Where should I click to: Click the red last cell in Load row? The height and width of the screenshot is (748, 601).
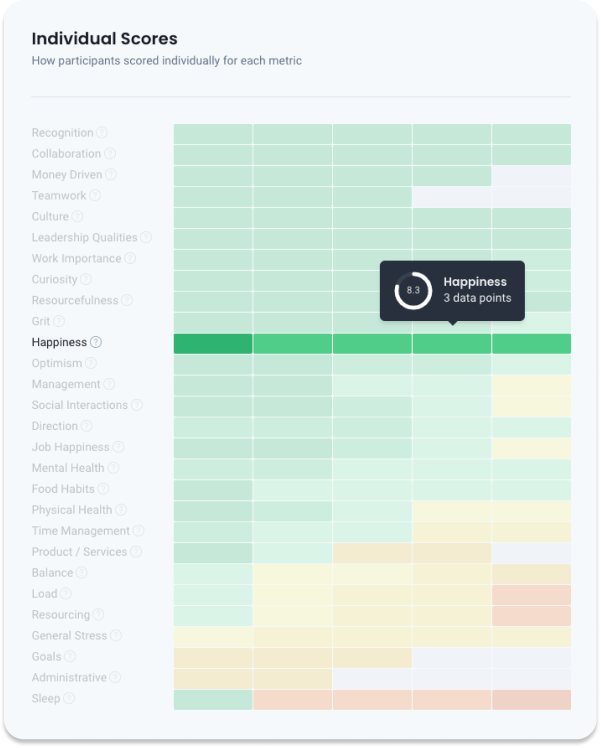pos(531,594)
